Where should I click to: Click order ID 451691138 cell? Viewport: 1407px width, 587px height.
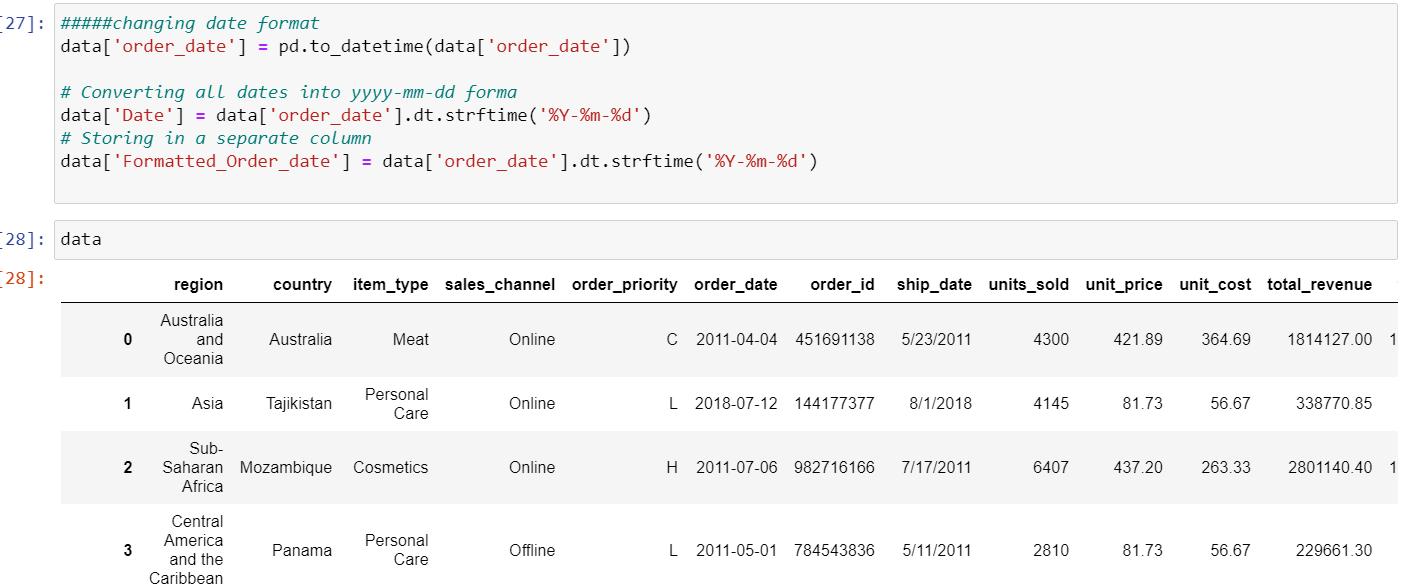pyautogui.click(x=835, y=340)
